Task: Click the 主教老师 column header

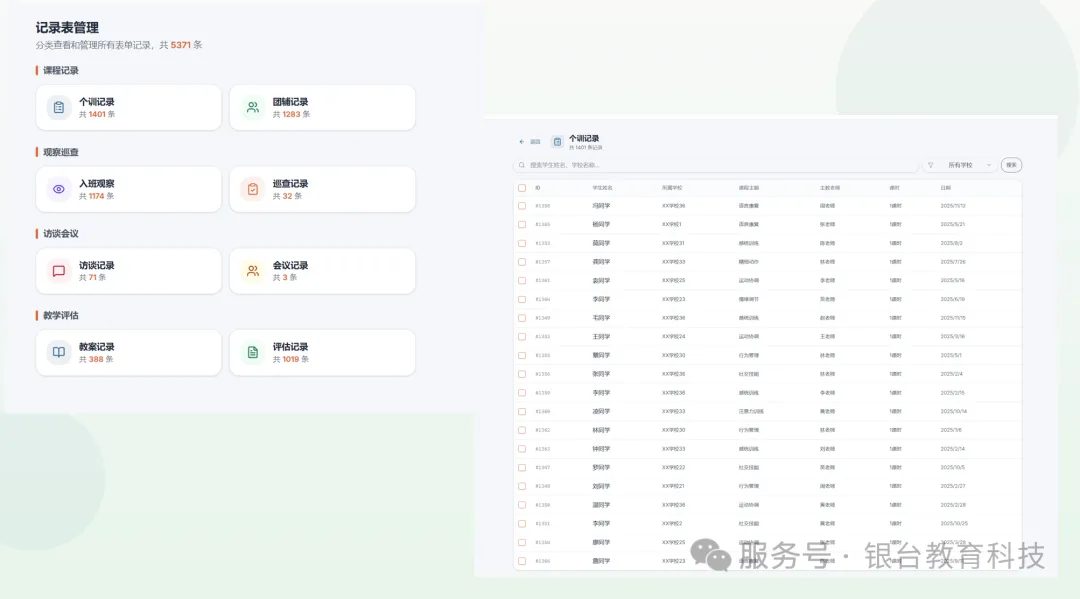Action: pos(829,188)
